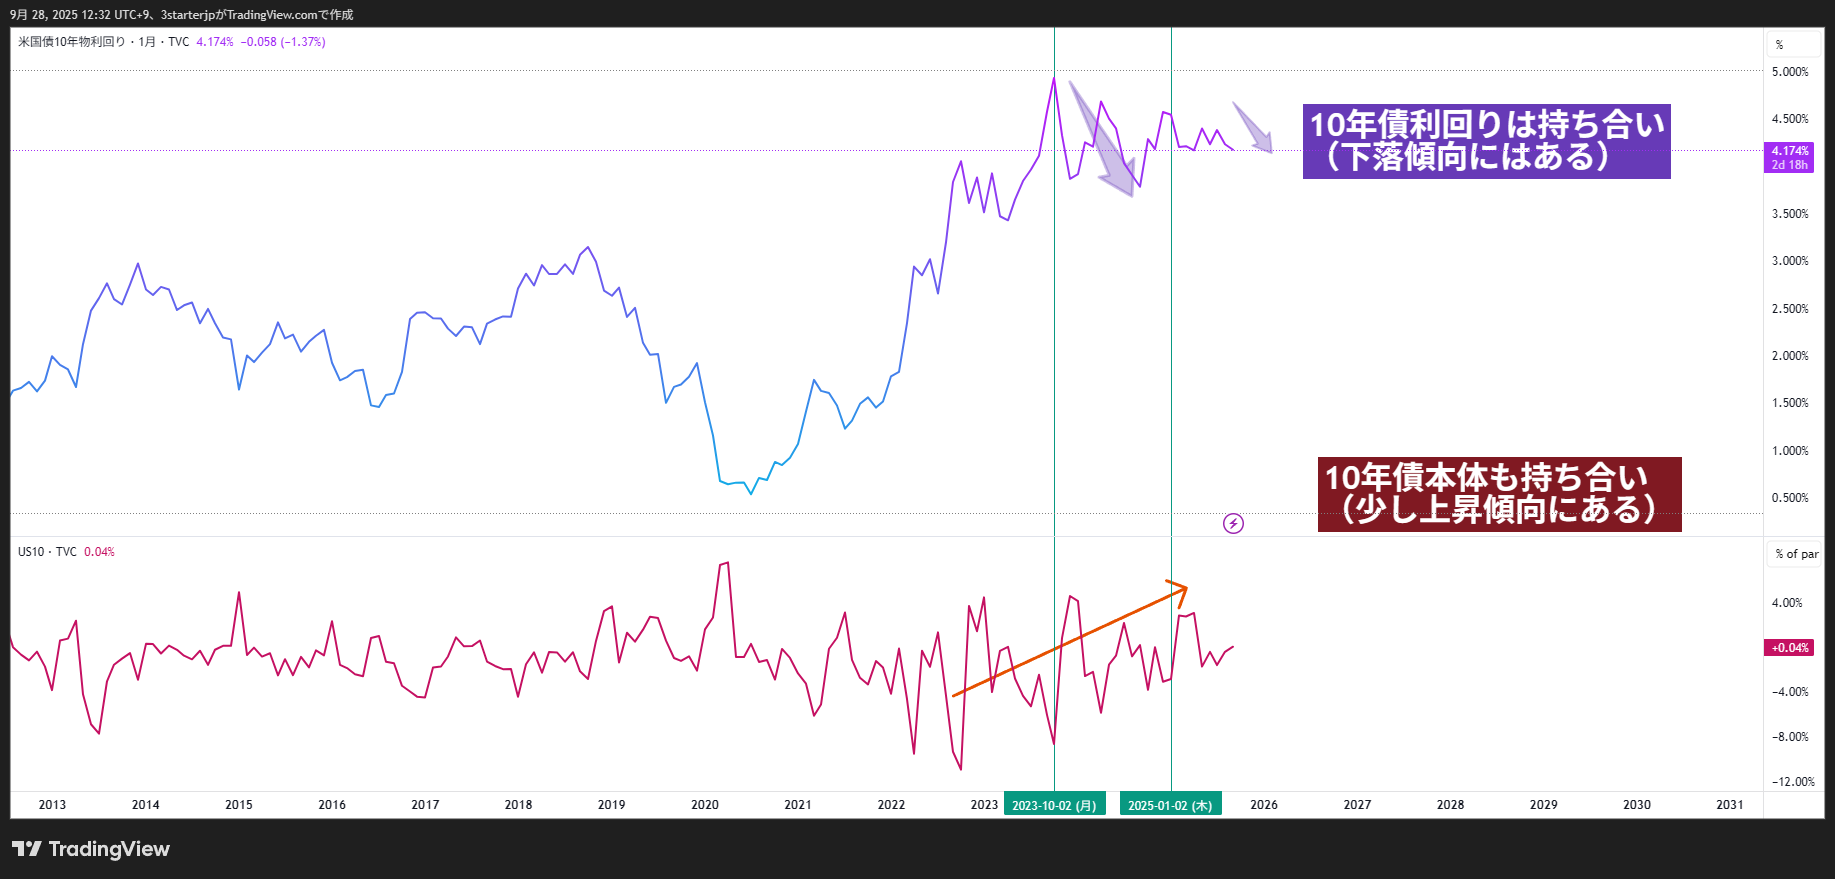Click the 3starterjp TradingView.com attribution text
1835x879 pixels.
[x=257, y=15]
